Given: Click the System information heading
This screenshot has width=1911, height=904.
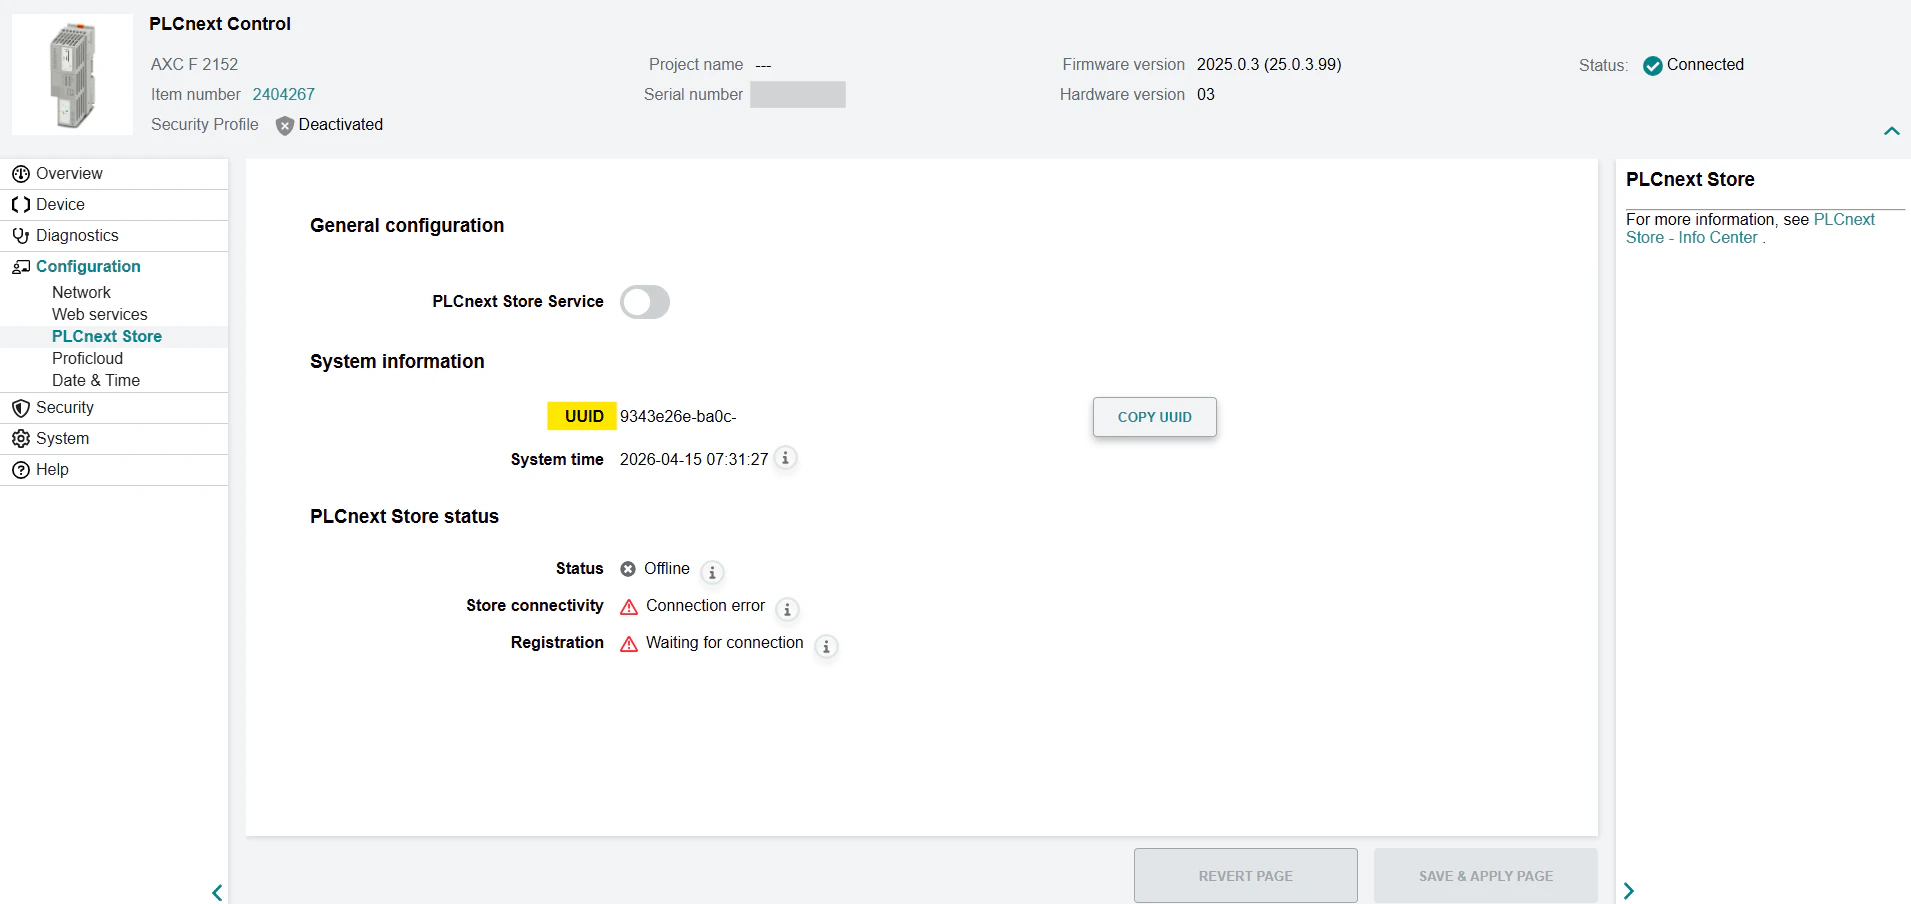Looking at the screenshot, I should (x=397, y=362).
